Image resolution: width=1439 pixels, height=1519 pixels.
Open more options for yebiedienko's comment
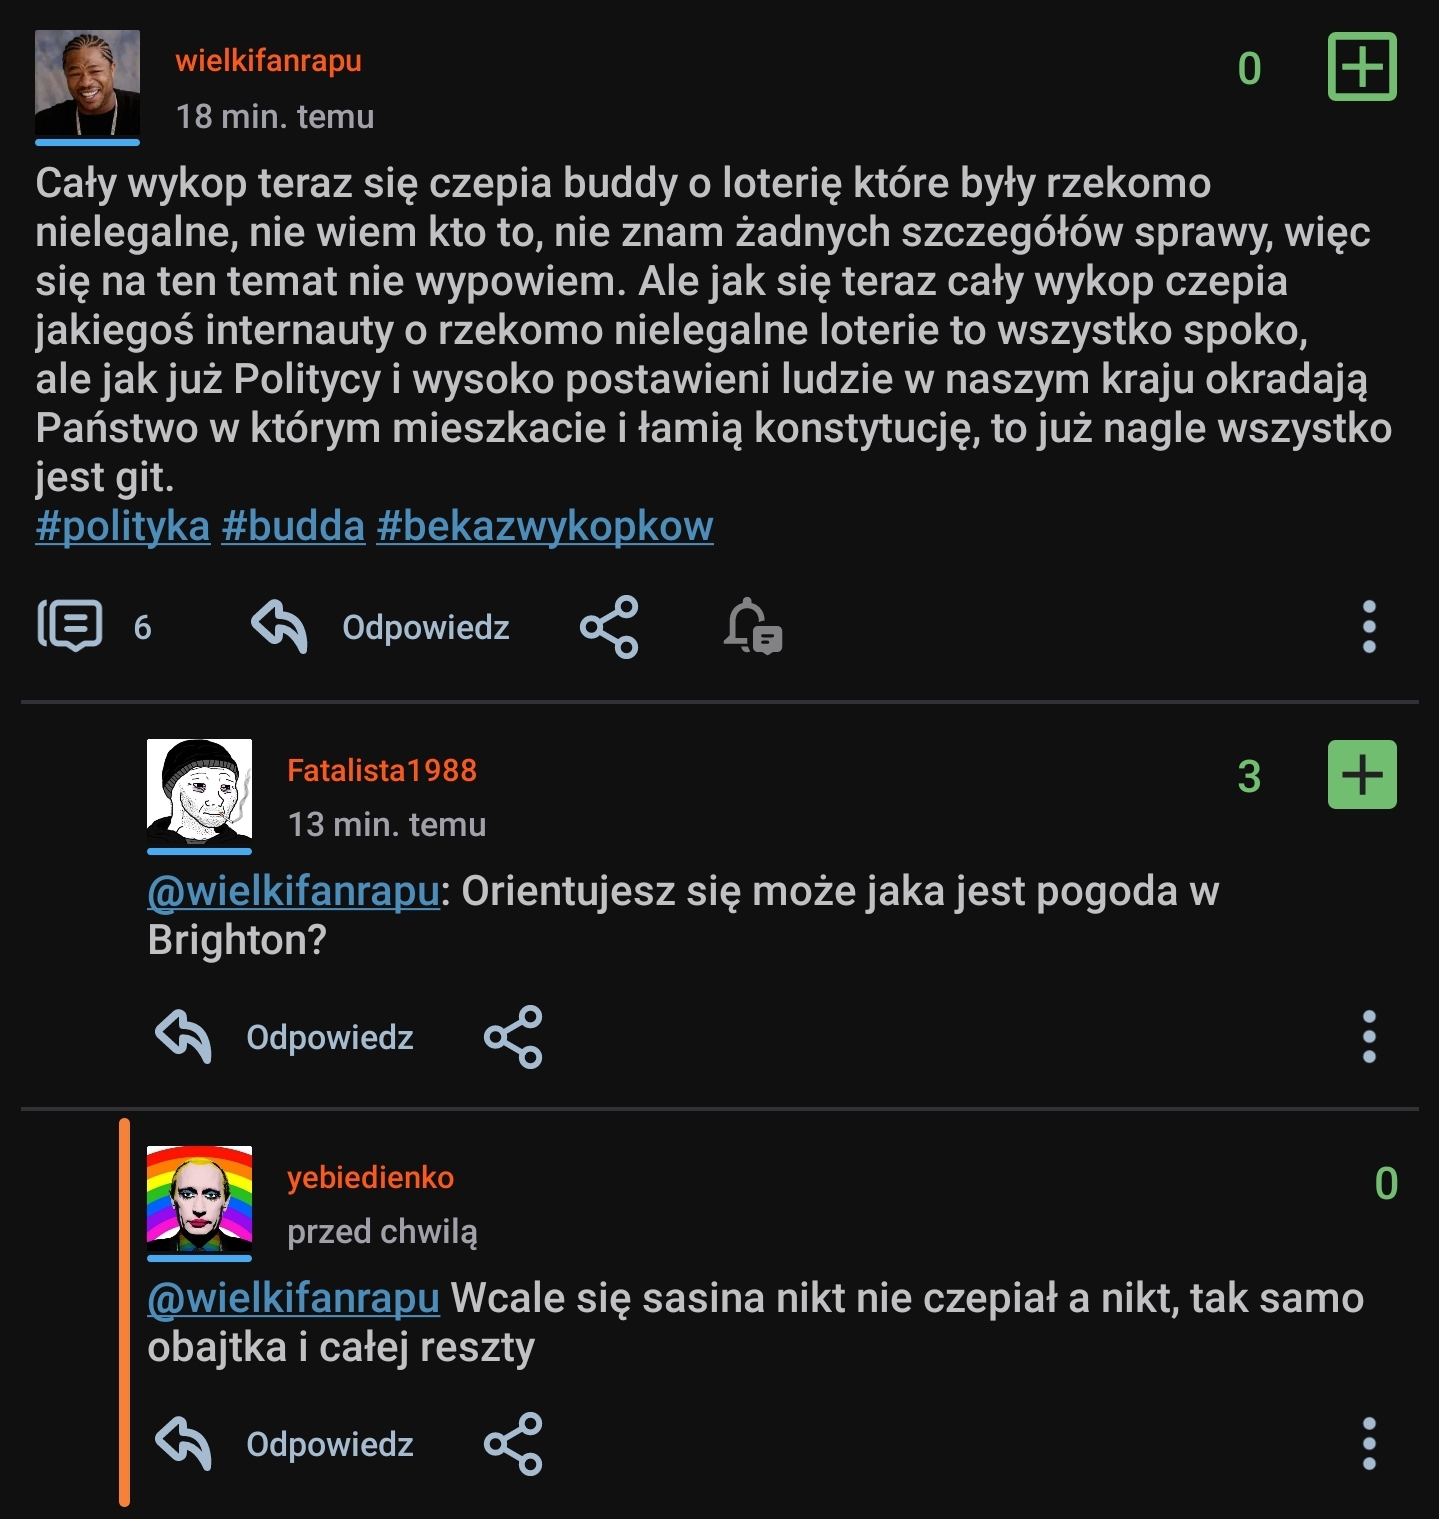[1369, 1443]
